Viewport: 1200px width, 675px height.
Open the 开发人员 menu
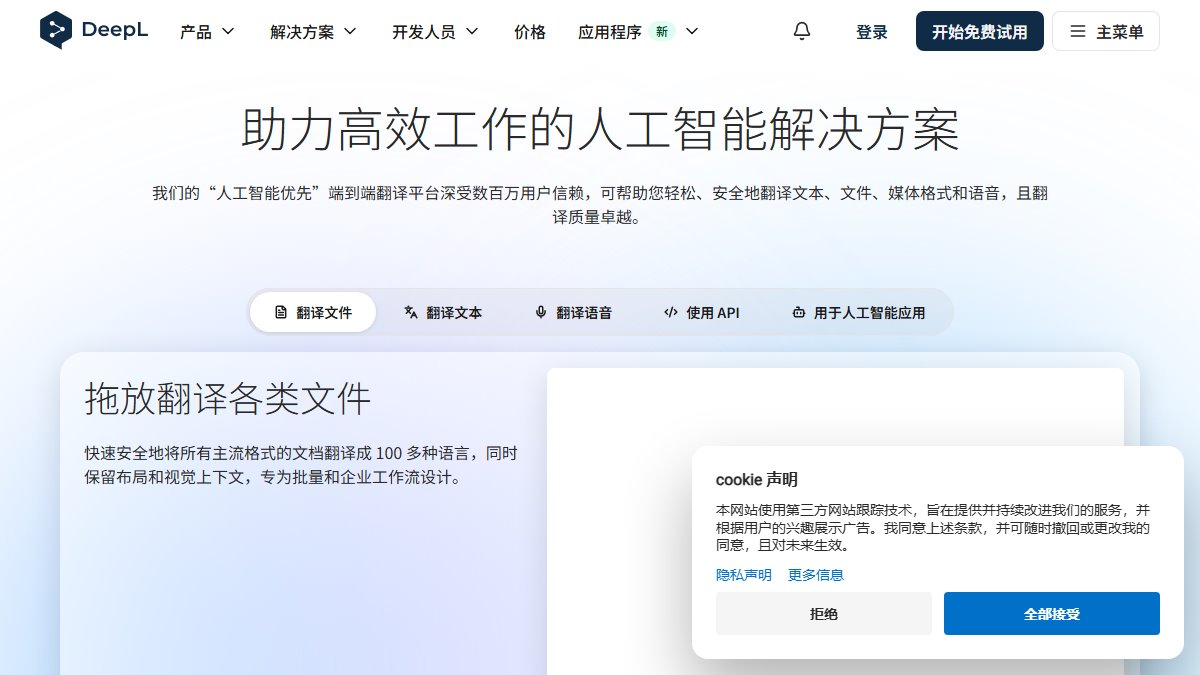pyautogui.click(x=436, y=32)
